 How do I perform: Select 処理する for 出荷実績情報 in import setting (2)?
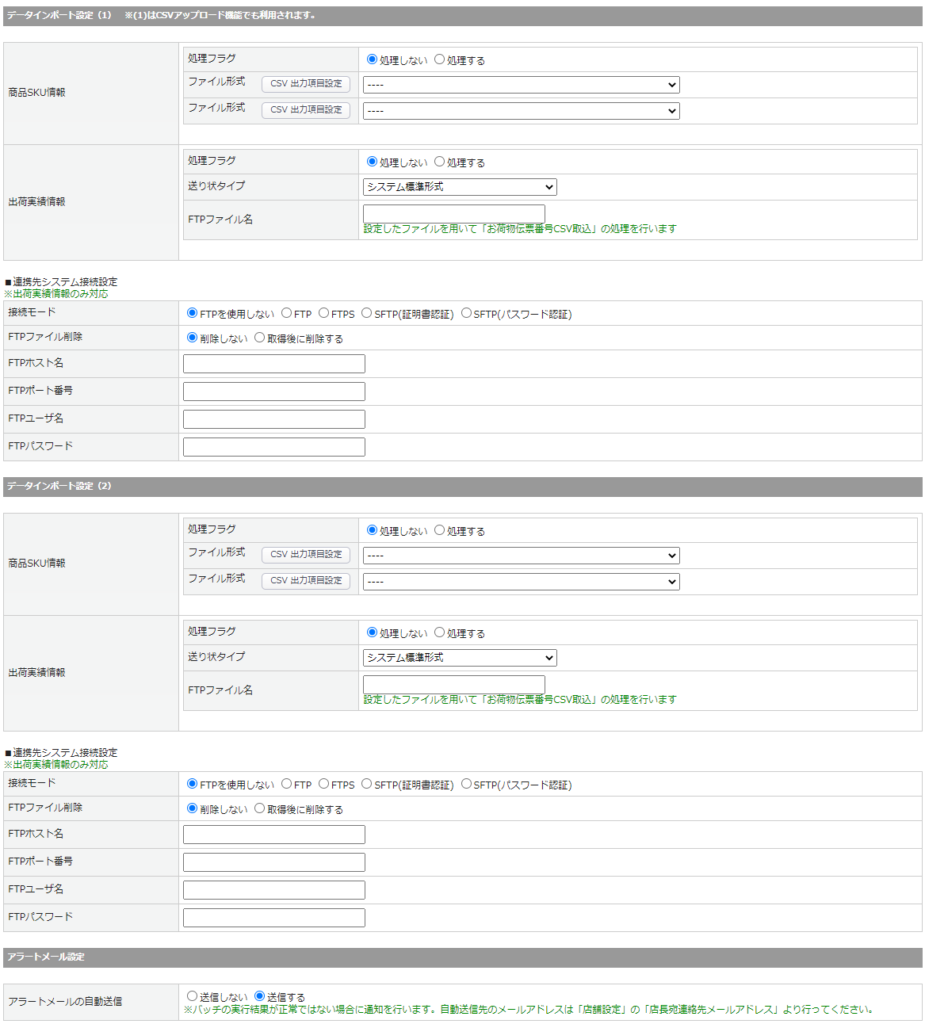440,632
